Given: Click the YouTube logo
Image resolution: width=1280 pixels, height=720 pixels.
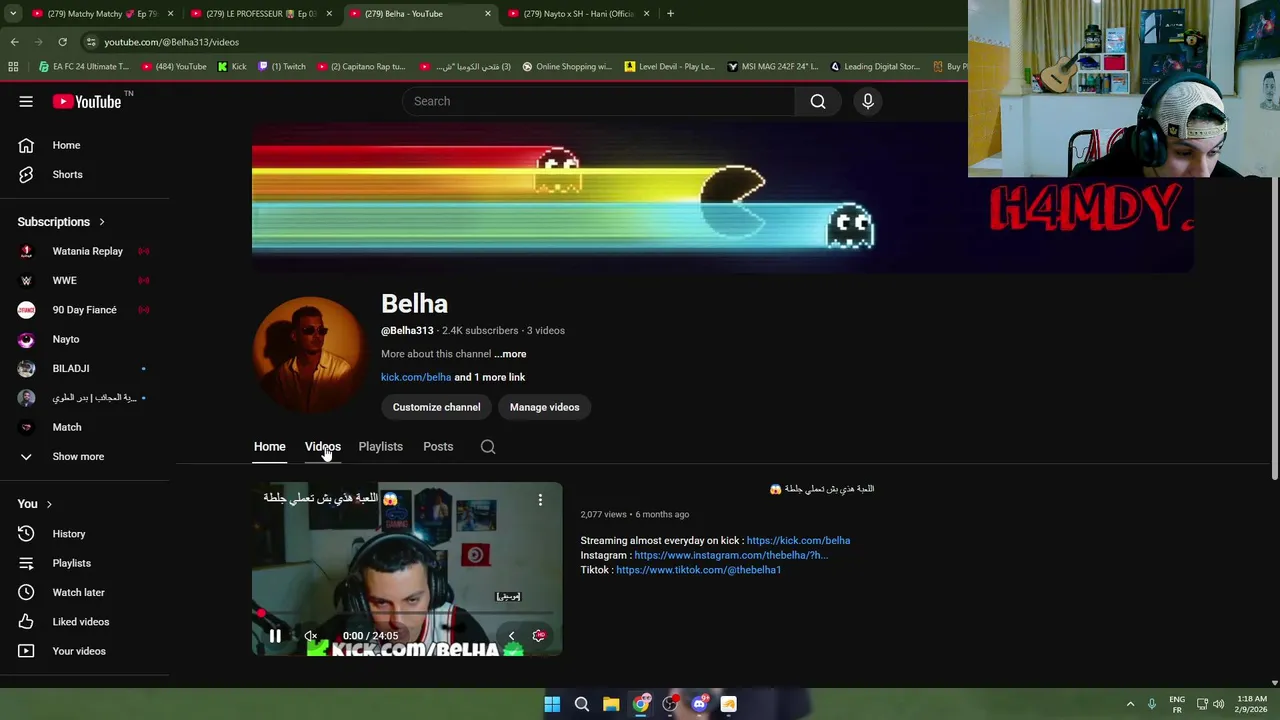Looking at the screenshot, I should point(86,101).
